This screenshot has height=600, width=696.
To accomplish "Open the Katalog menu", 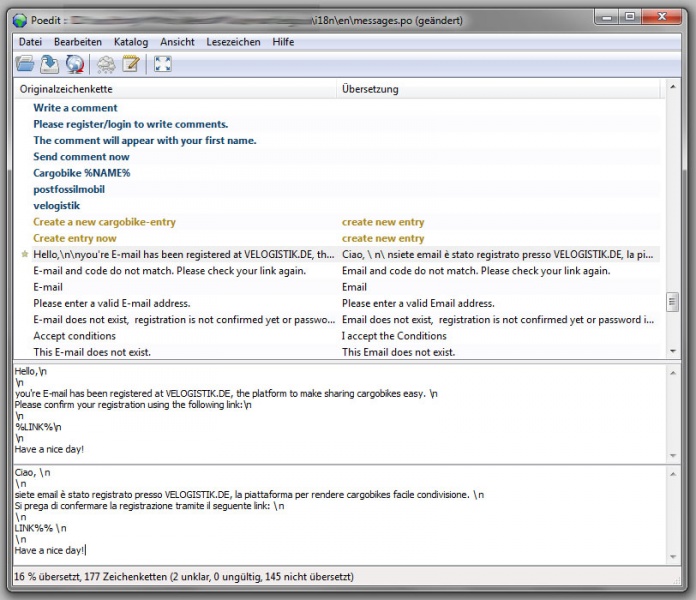I will pyautogui.click(x=131, y=42).
